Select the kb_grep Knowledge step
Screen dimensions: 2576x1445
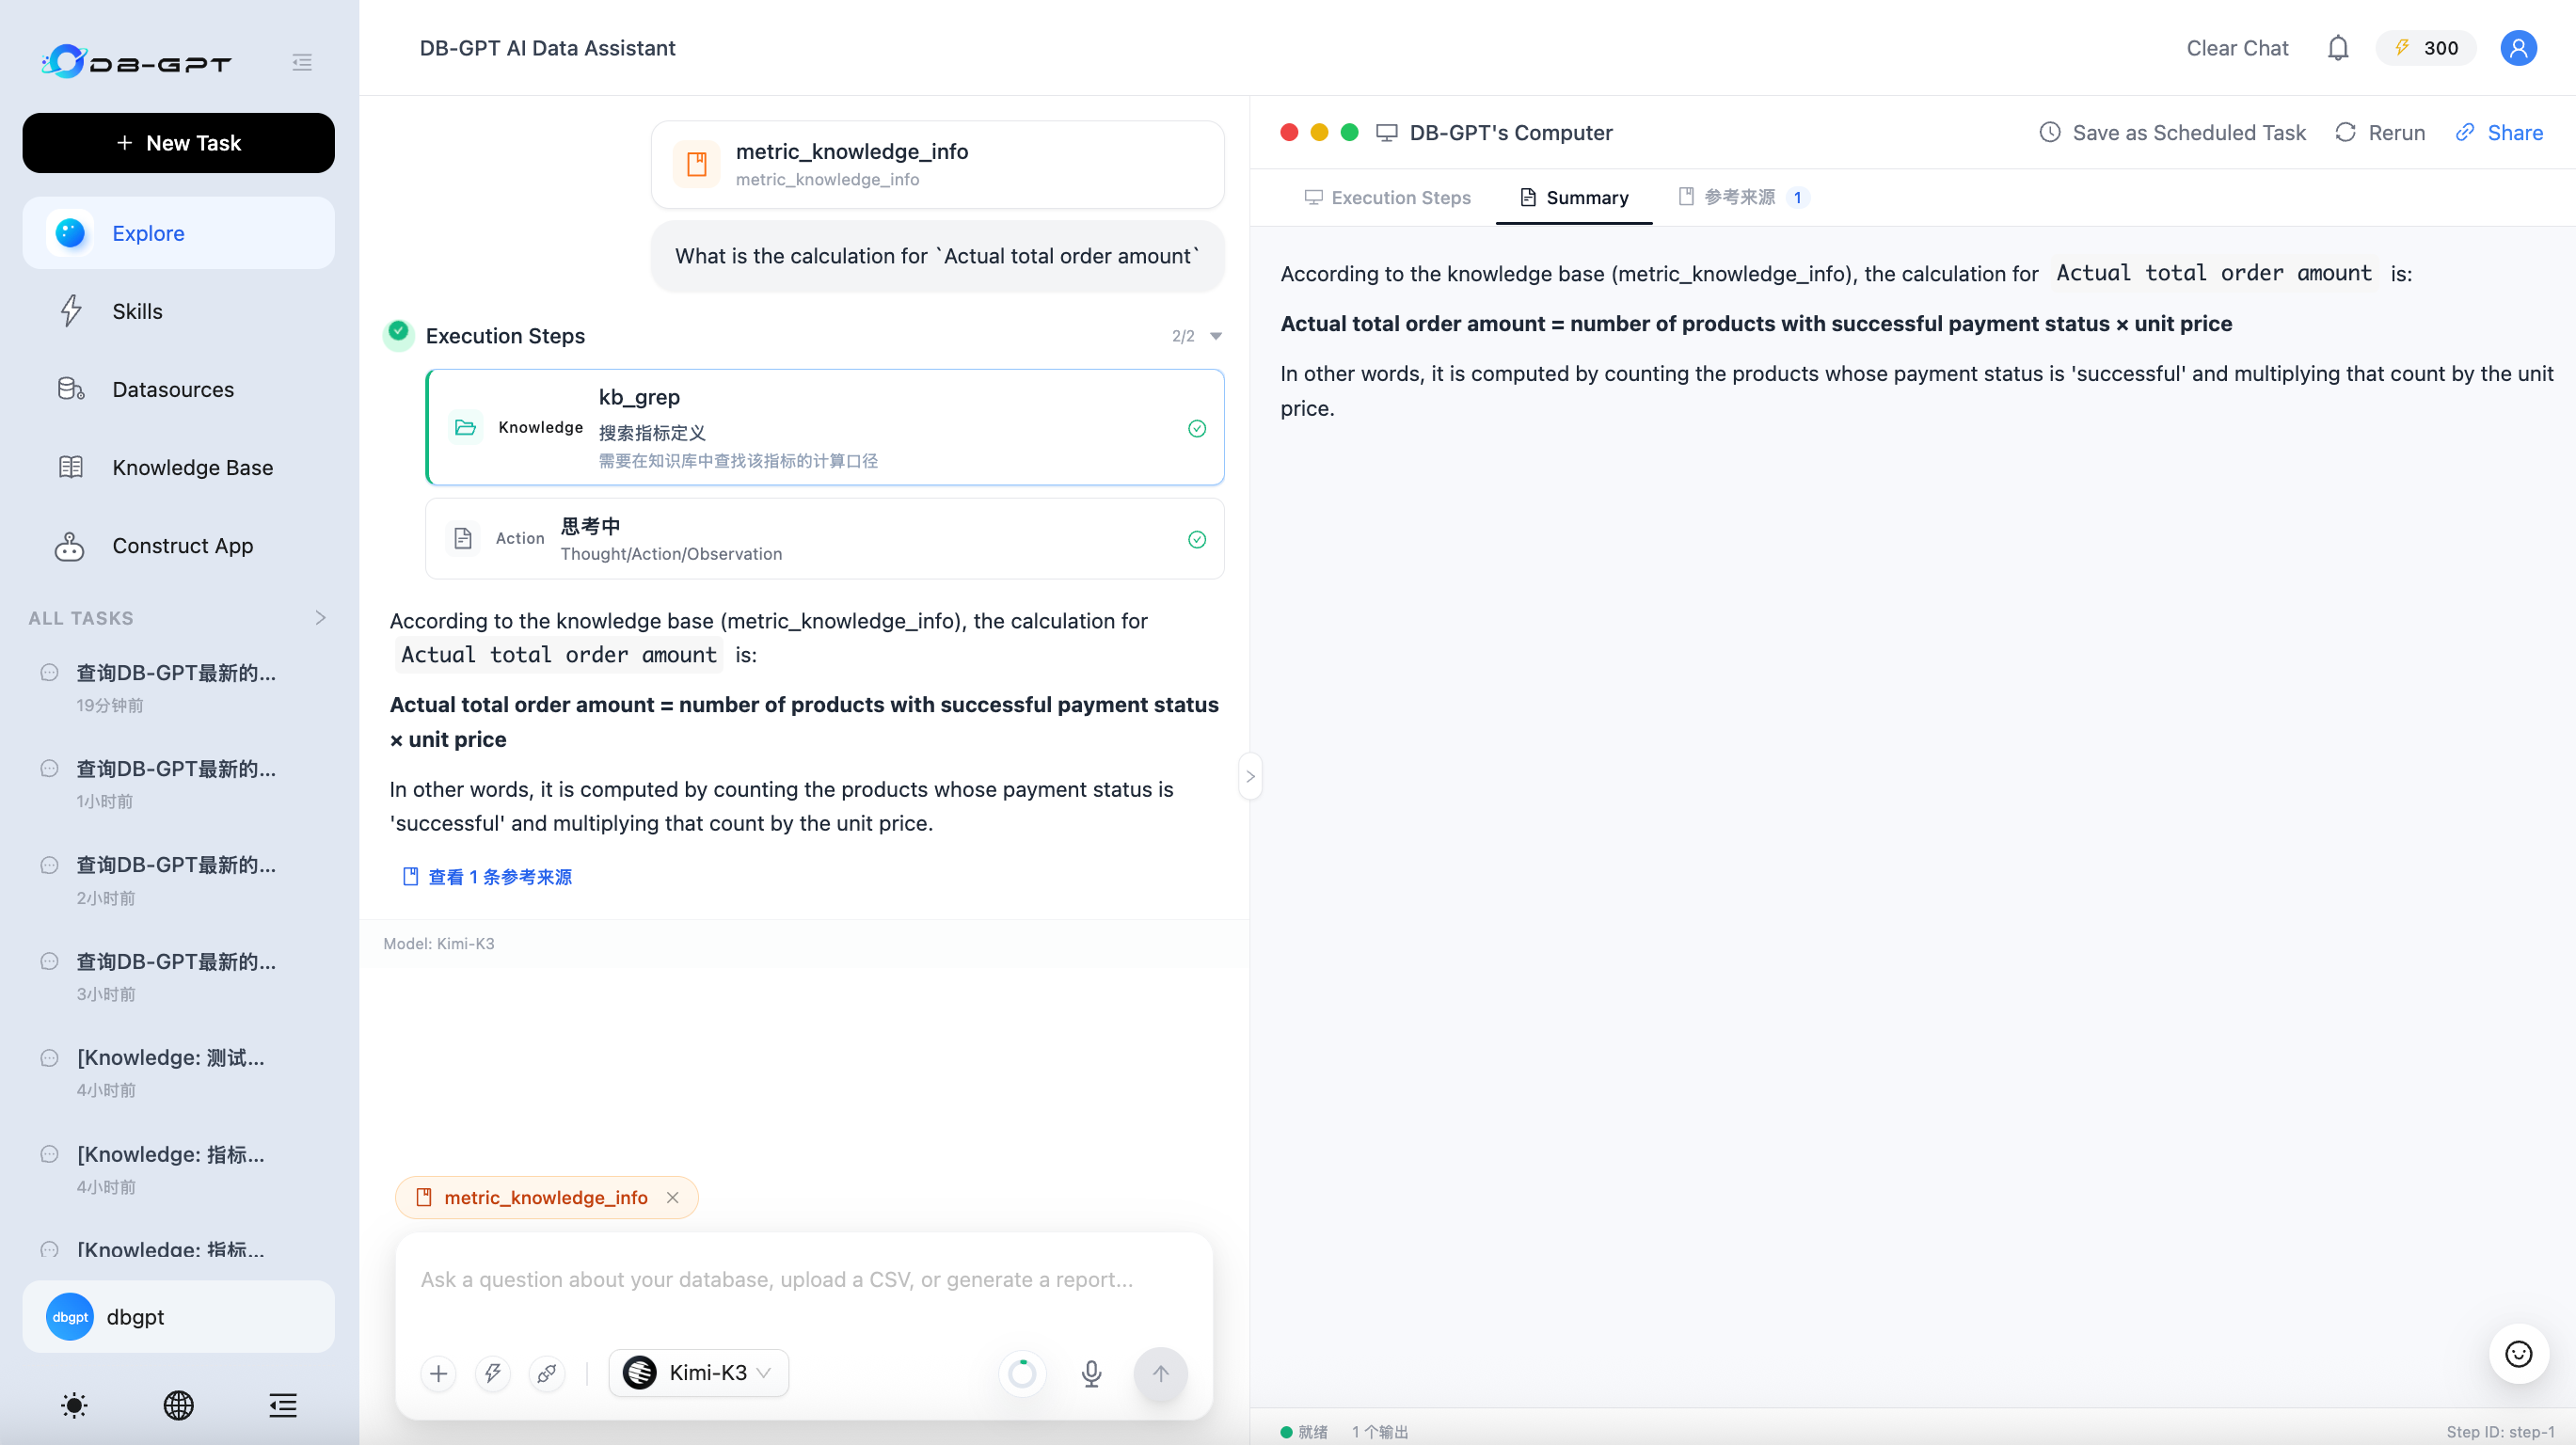[x=825, y=427]
